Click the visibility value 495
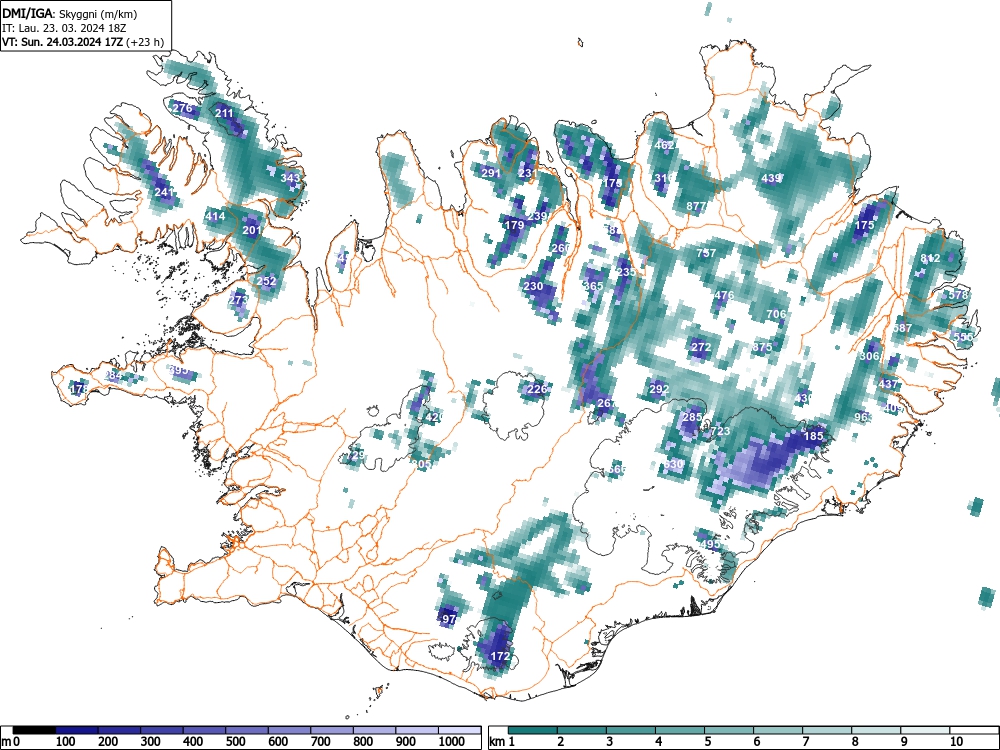Viewport: 1000px width, 750px height. pyautogui.click(x=710, y=544)
